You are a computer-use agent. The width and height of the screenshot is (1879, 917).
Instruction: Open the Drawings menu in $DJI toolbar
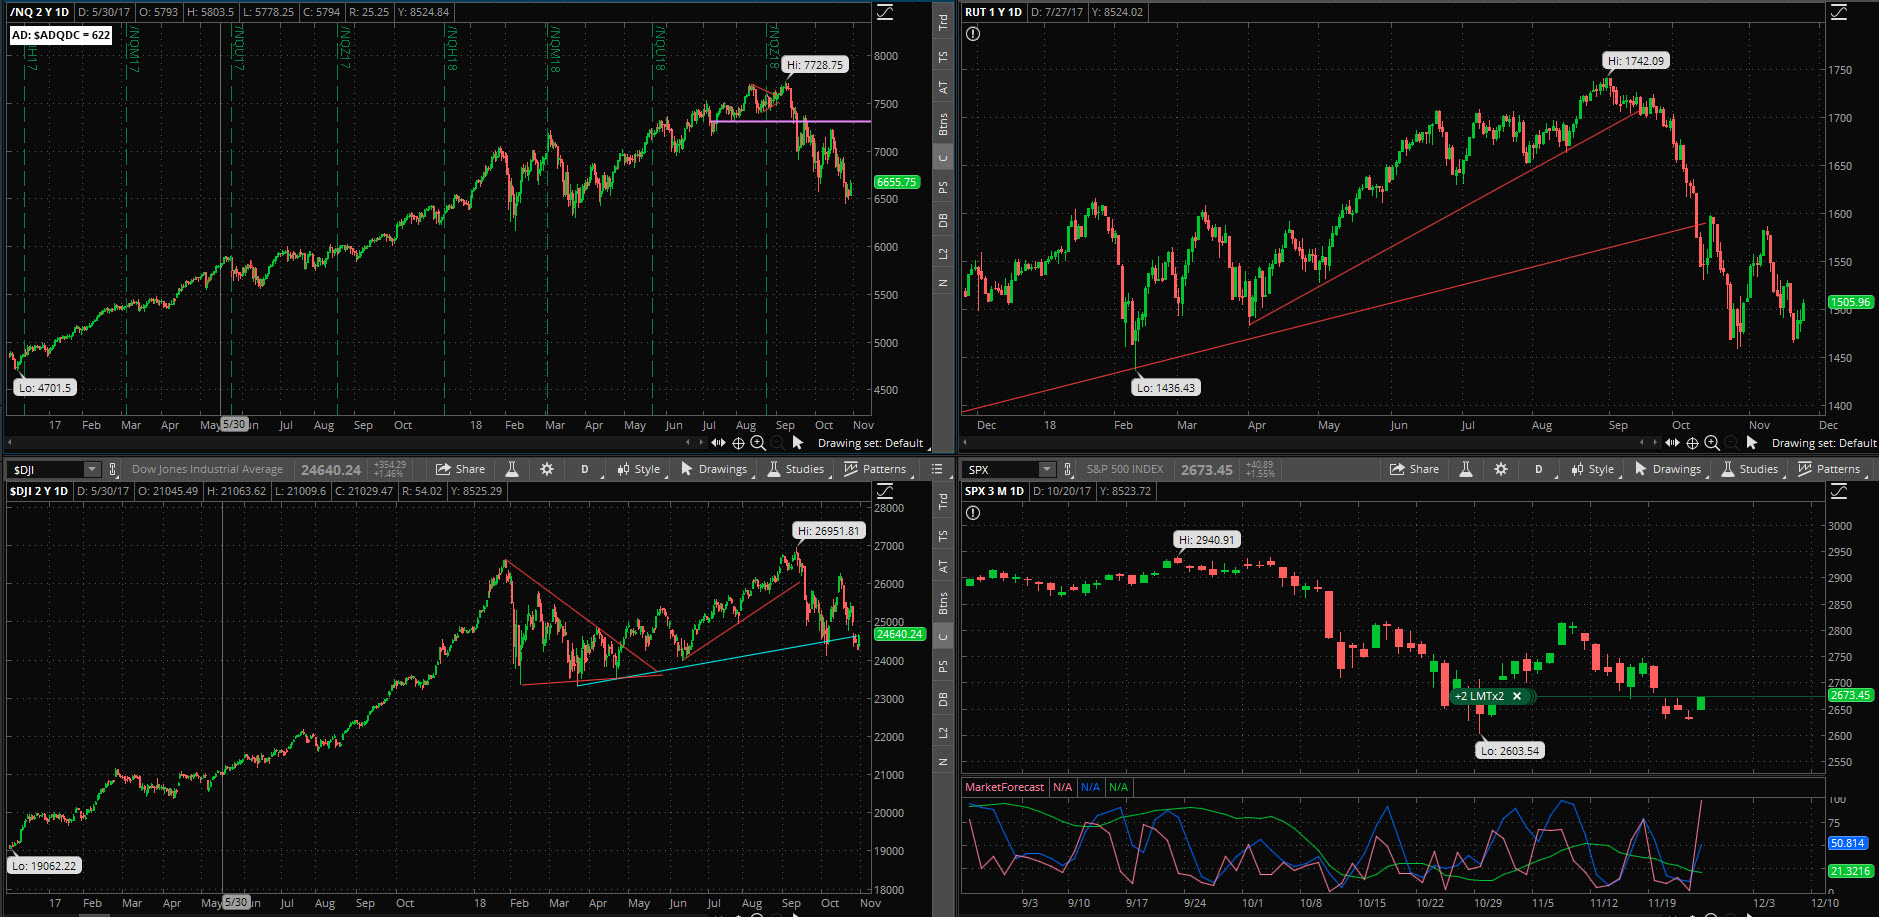coord(715,469)
